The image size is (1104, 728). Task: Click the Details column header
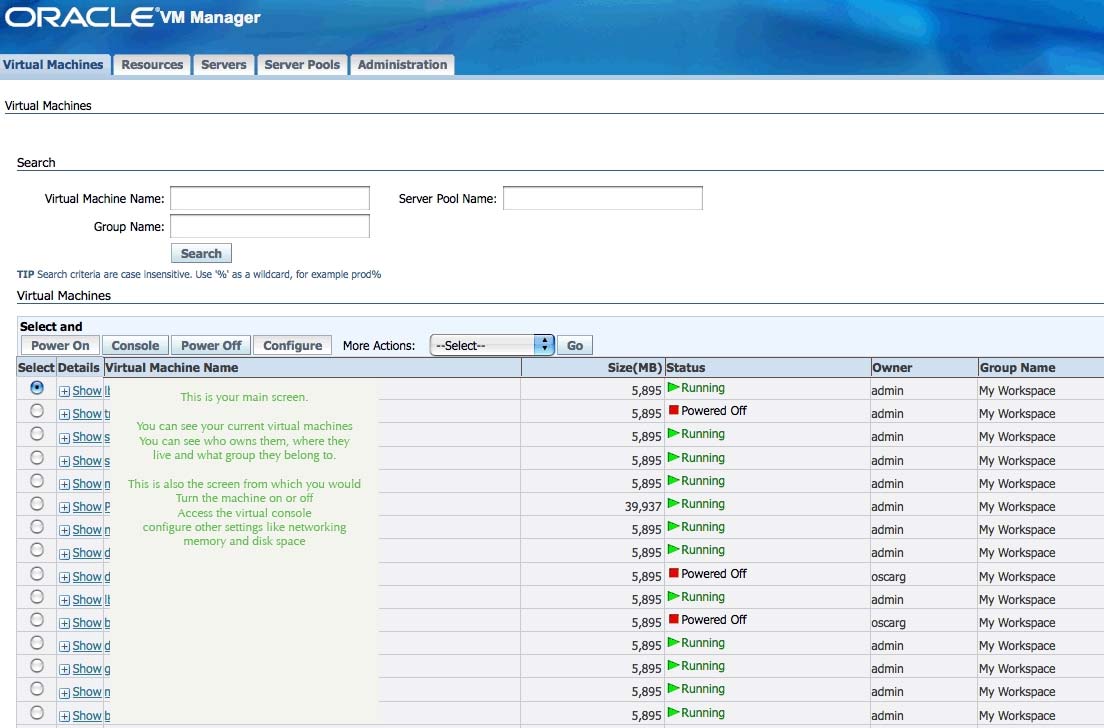click(79, 368)
